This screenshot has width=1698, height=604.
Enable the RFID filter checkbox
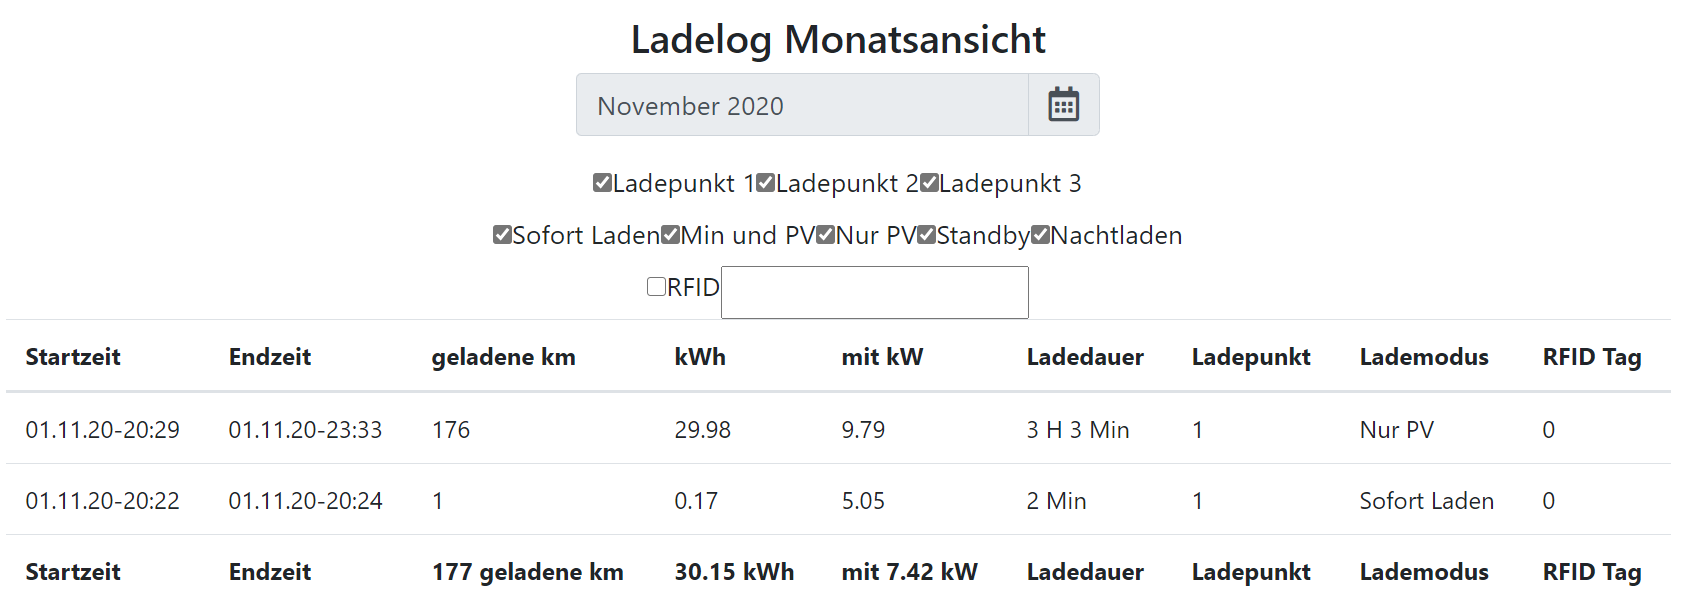[657, 287]
